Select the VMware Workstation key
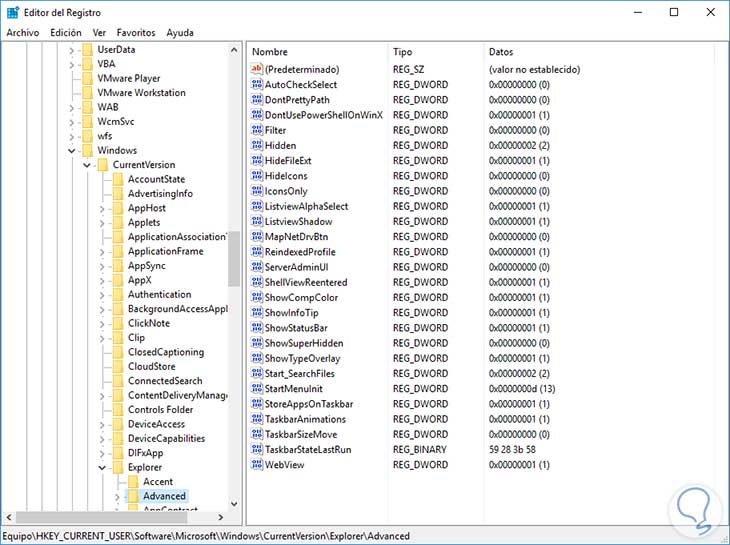Screen dimensions: 730x545 (x=141, y=93)
